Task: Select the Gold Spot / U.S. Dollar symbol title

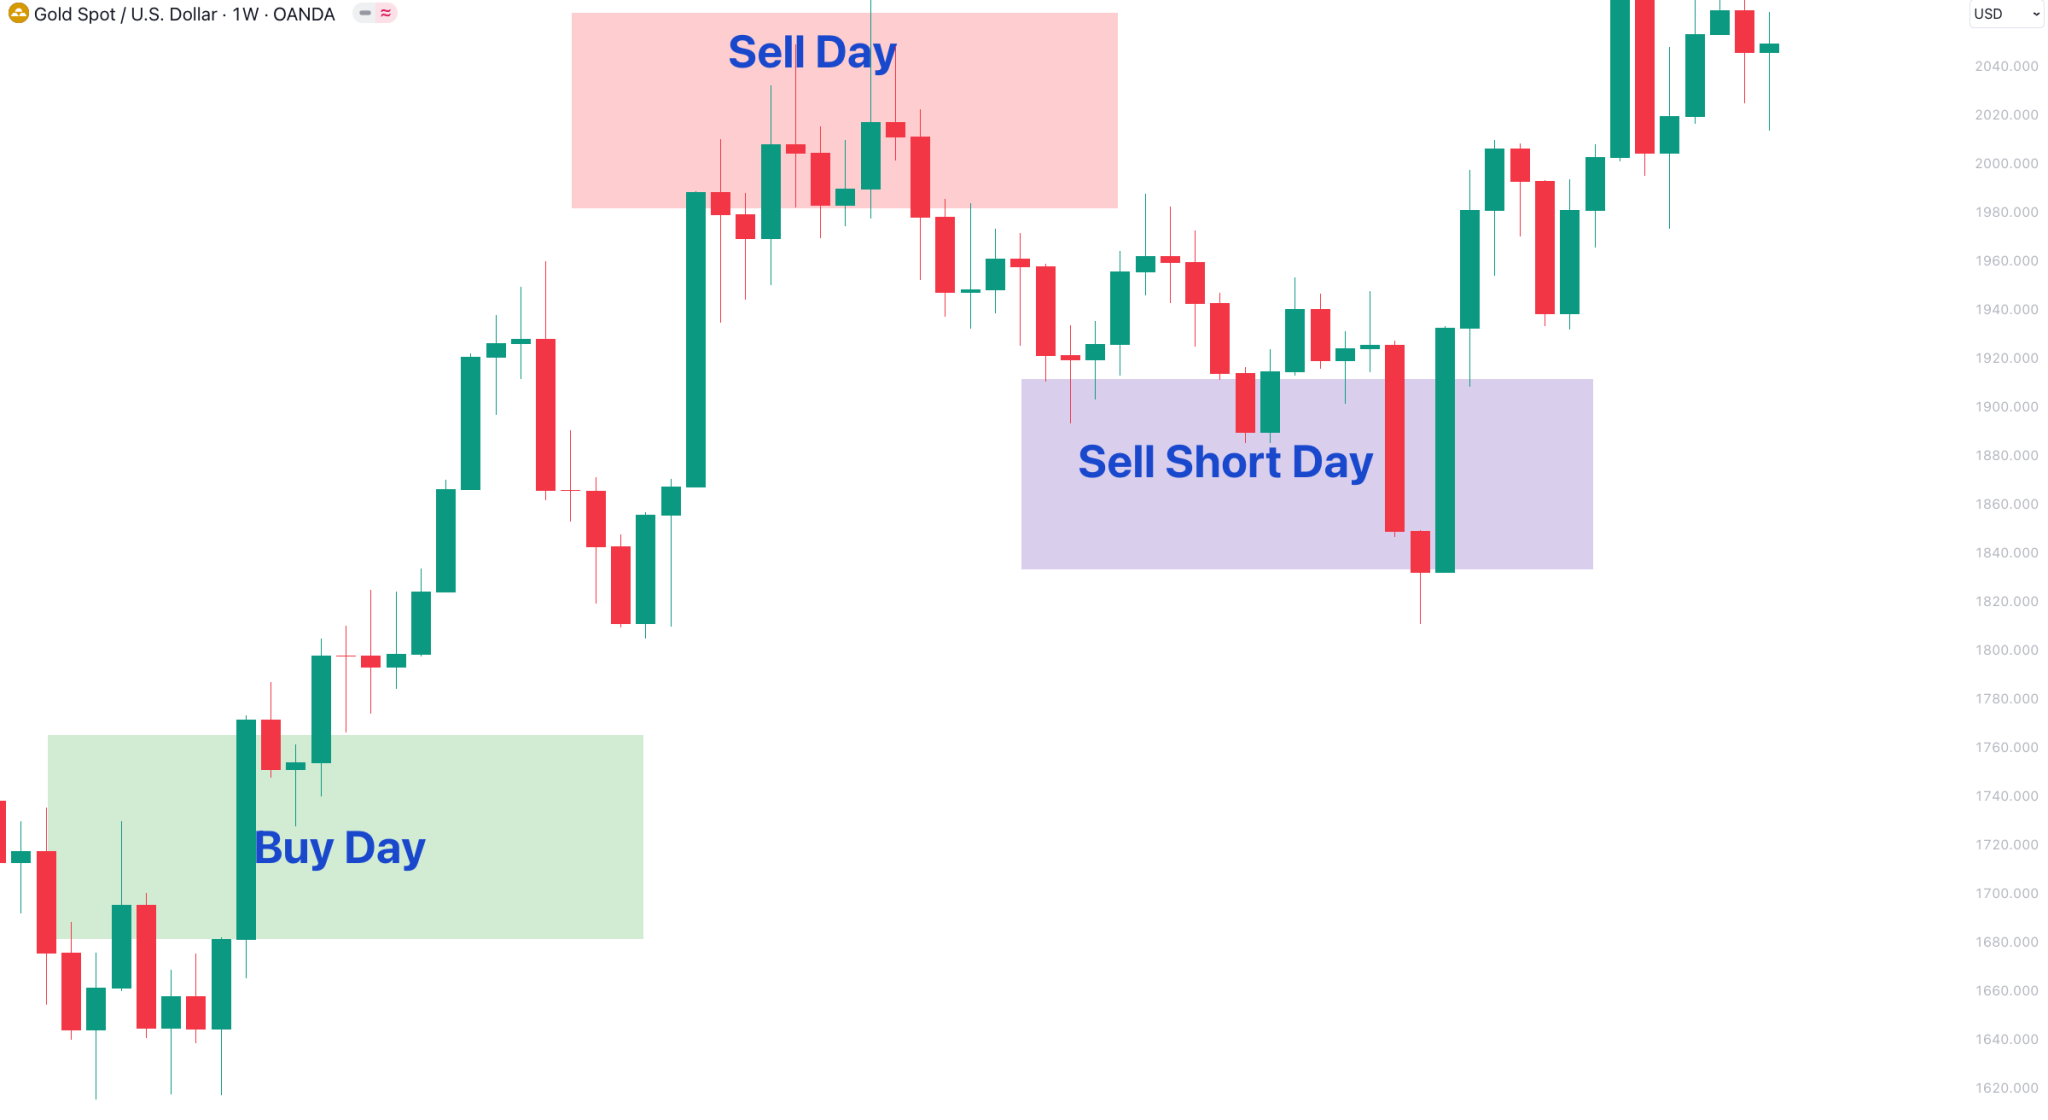Action: point(125,14)
